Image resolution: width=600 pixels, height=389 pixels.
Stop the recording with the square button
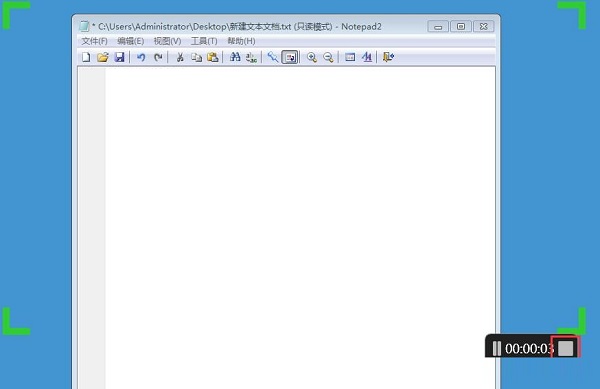[x=566, y=348]
